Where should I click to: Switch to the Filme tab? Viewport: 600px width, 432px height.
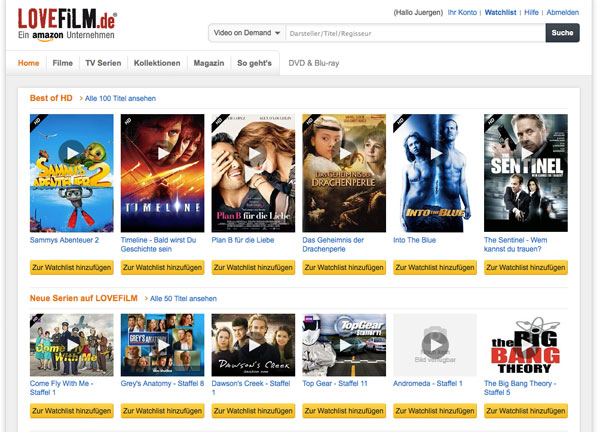click(62, 63)
